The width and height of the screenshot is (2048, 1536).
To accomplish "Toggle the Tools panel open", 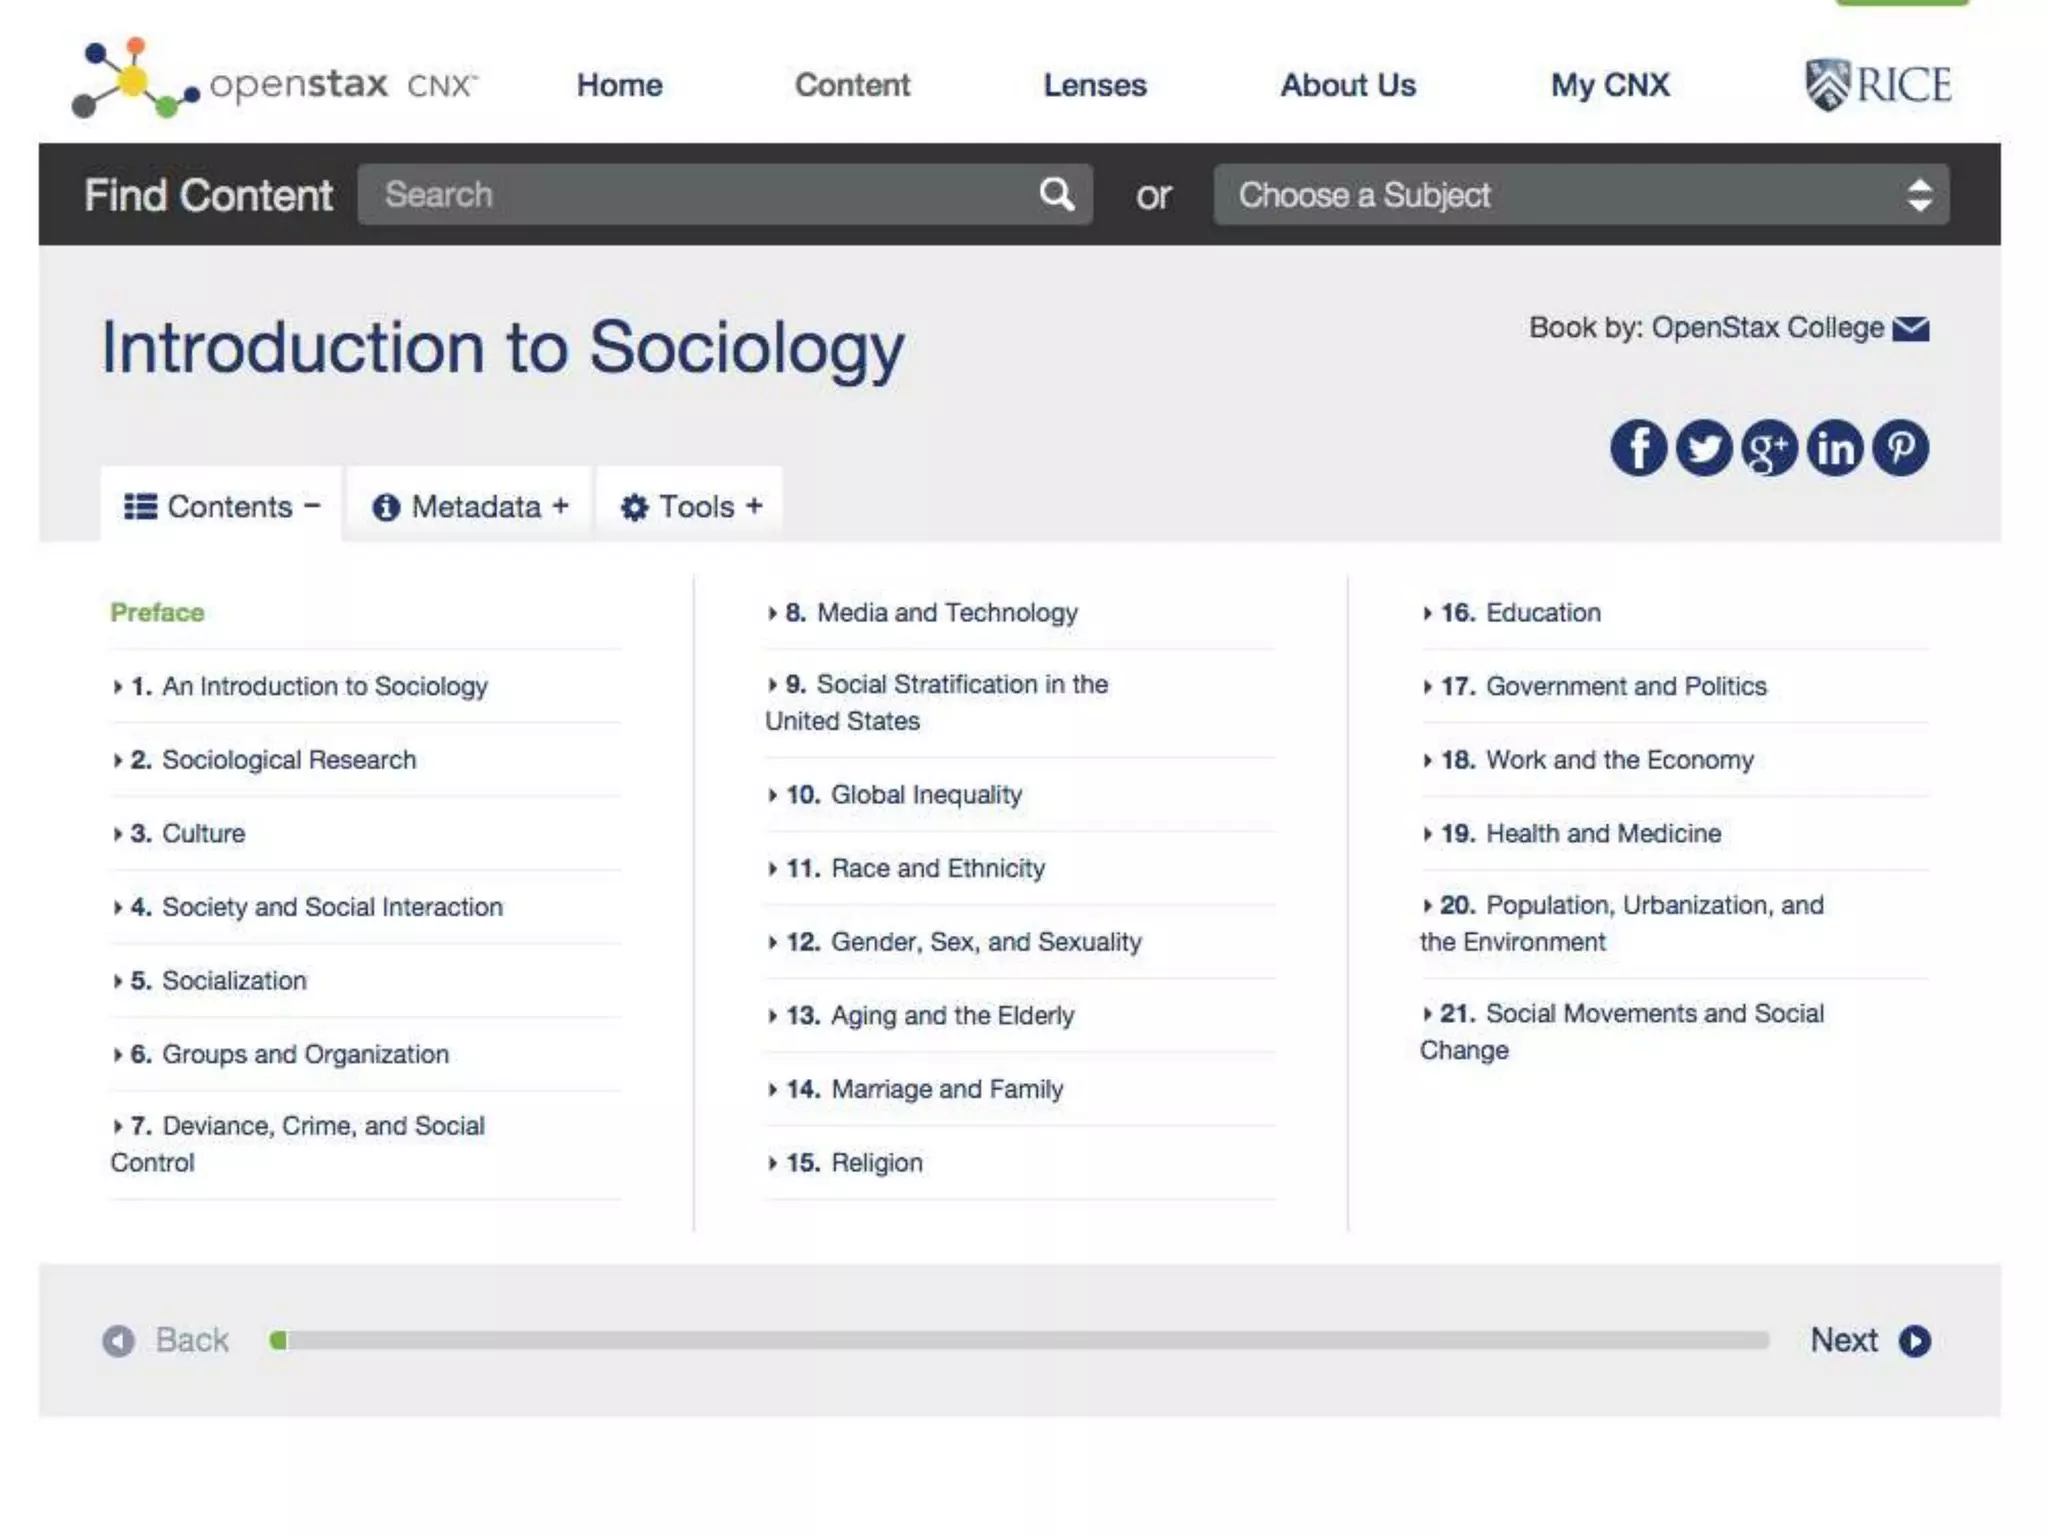I will 691,506.
